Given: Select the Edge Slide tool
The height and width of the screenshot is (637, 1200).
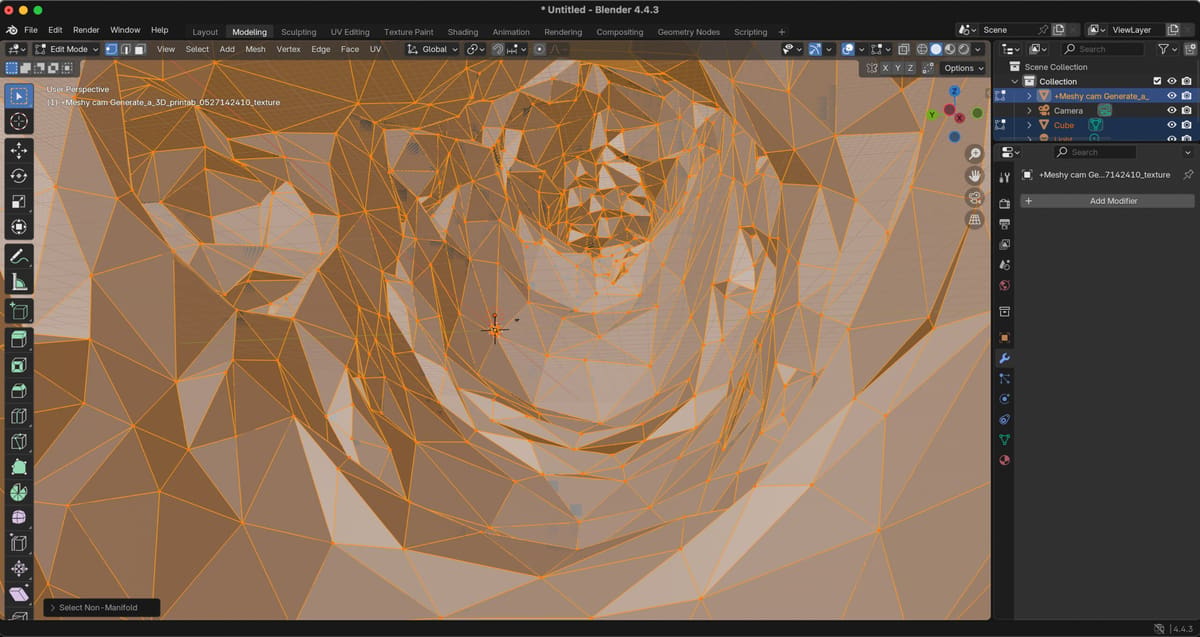Looking at the screenshot, I should pyautogui.click(x=19, y=544).
